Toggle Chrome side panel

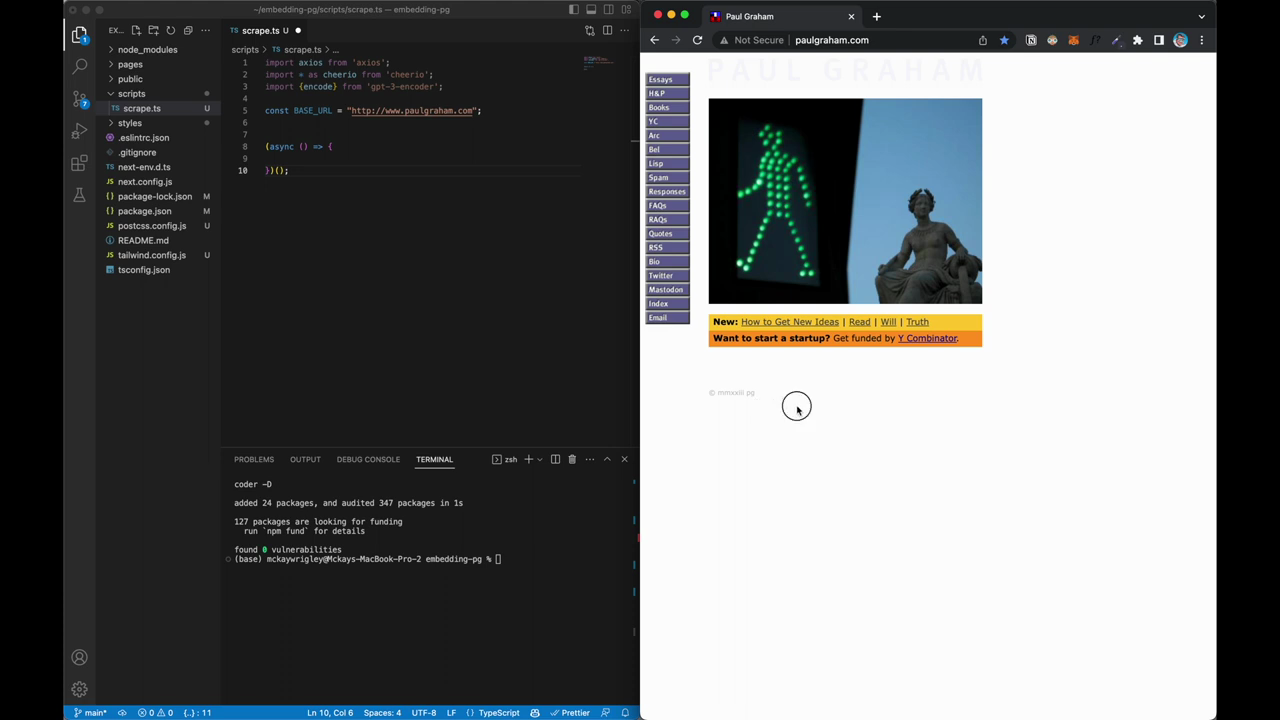pyautogui.click(x=1158, y=40)
